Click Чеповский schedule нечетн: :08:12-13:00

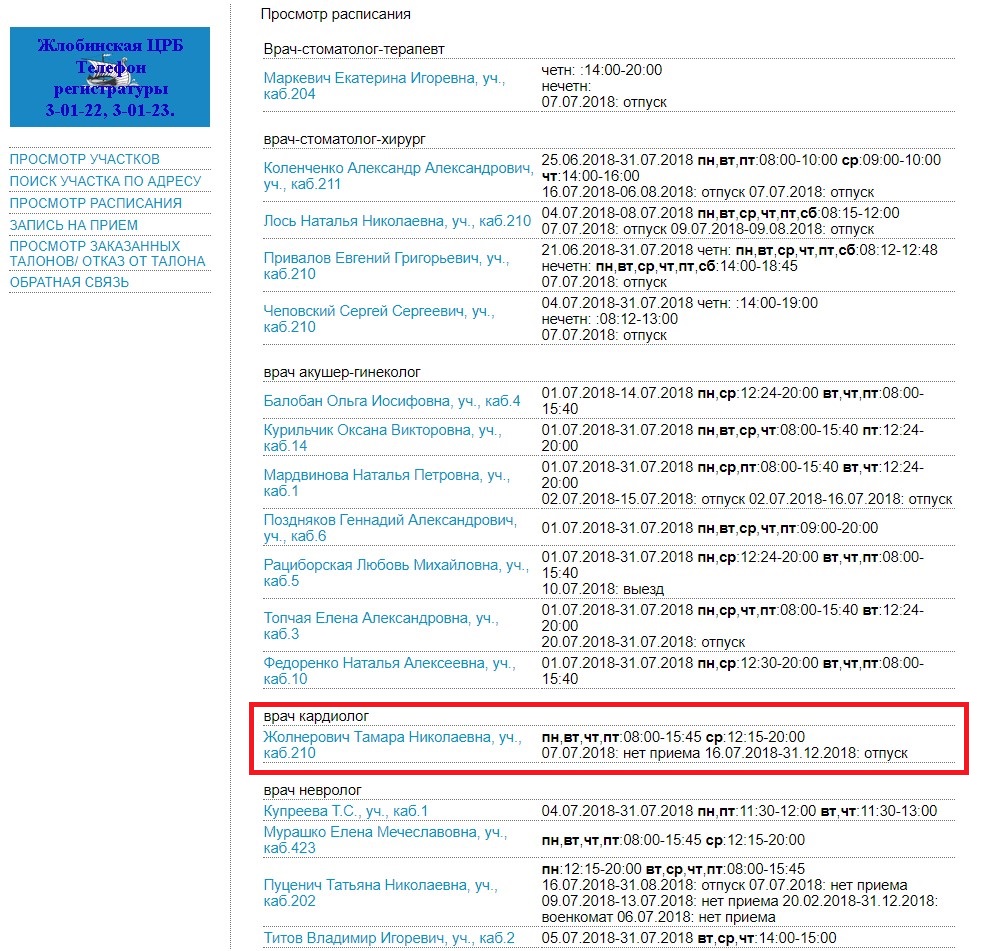point(610,318)
